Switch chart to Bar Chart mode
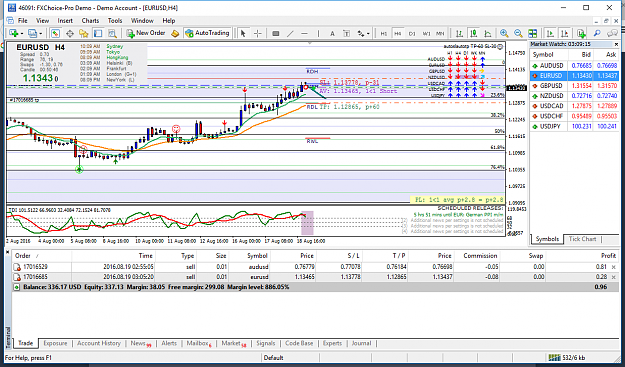The image size is (625, 367). (x=459, y=33)
